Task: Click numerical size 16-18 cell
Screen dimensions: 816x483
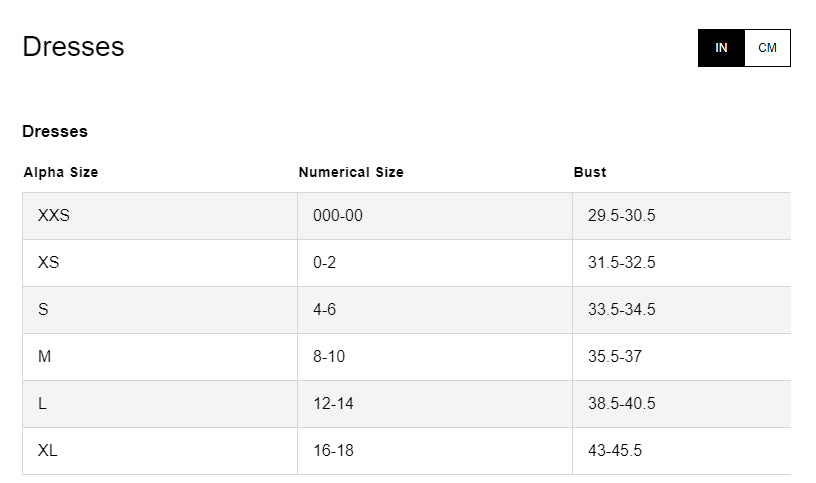Action: 333,451
